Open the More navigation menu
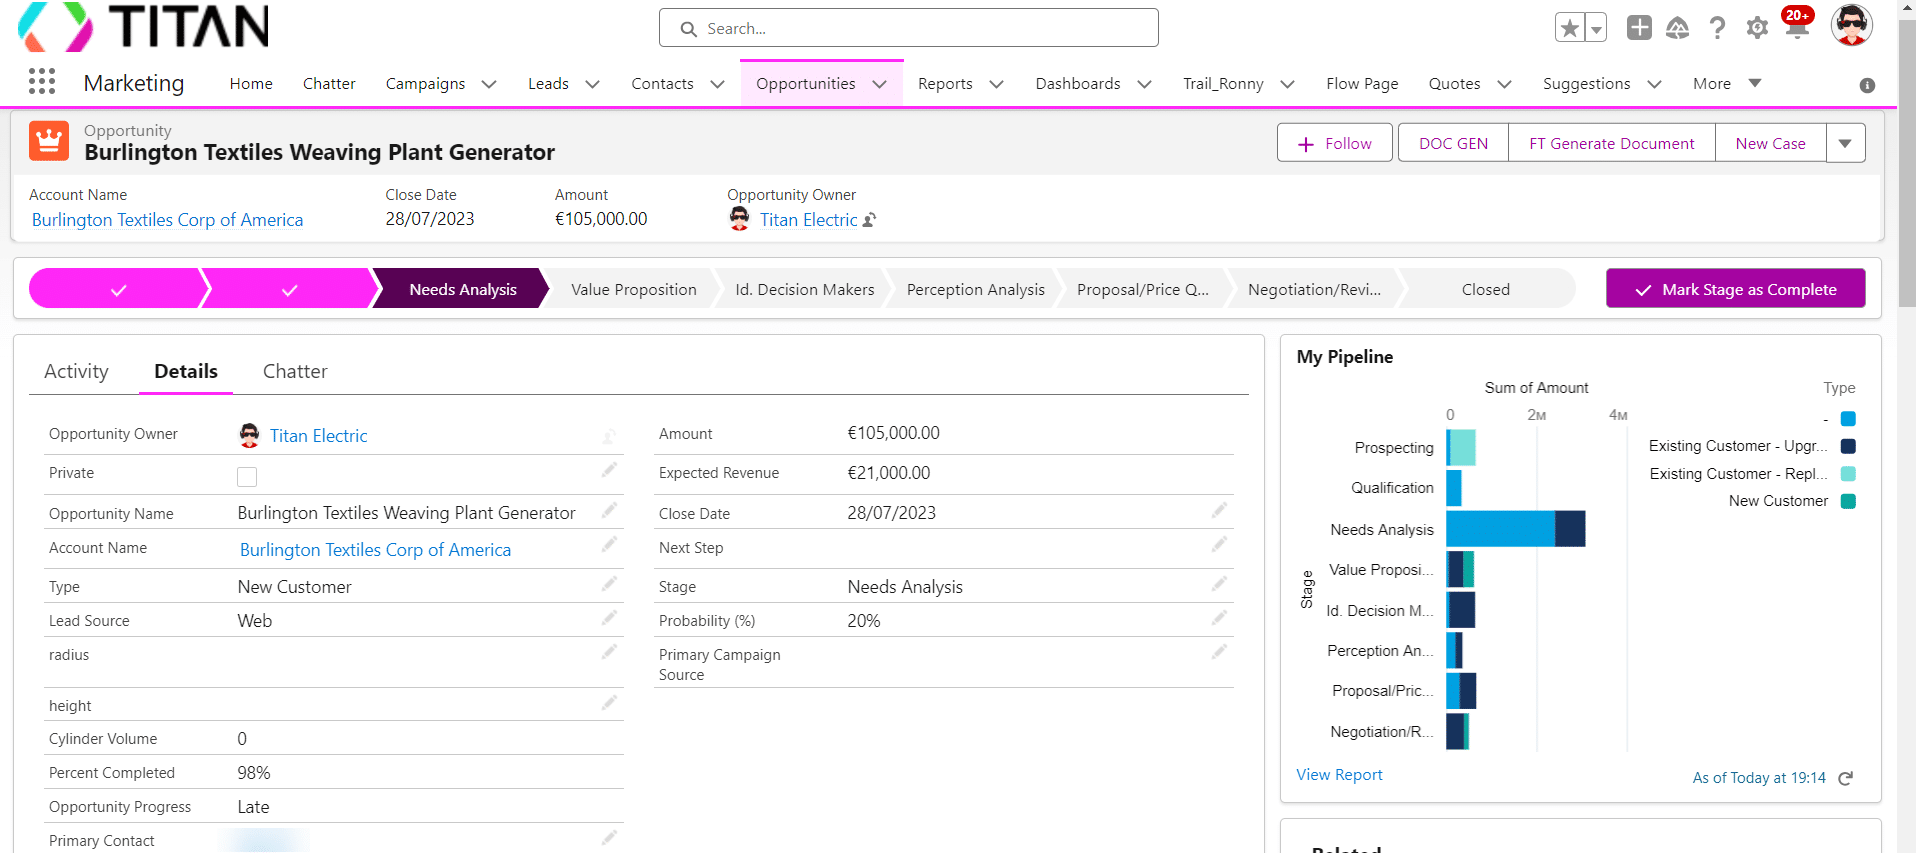 click(x=1726, y=84)
